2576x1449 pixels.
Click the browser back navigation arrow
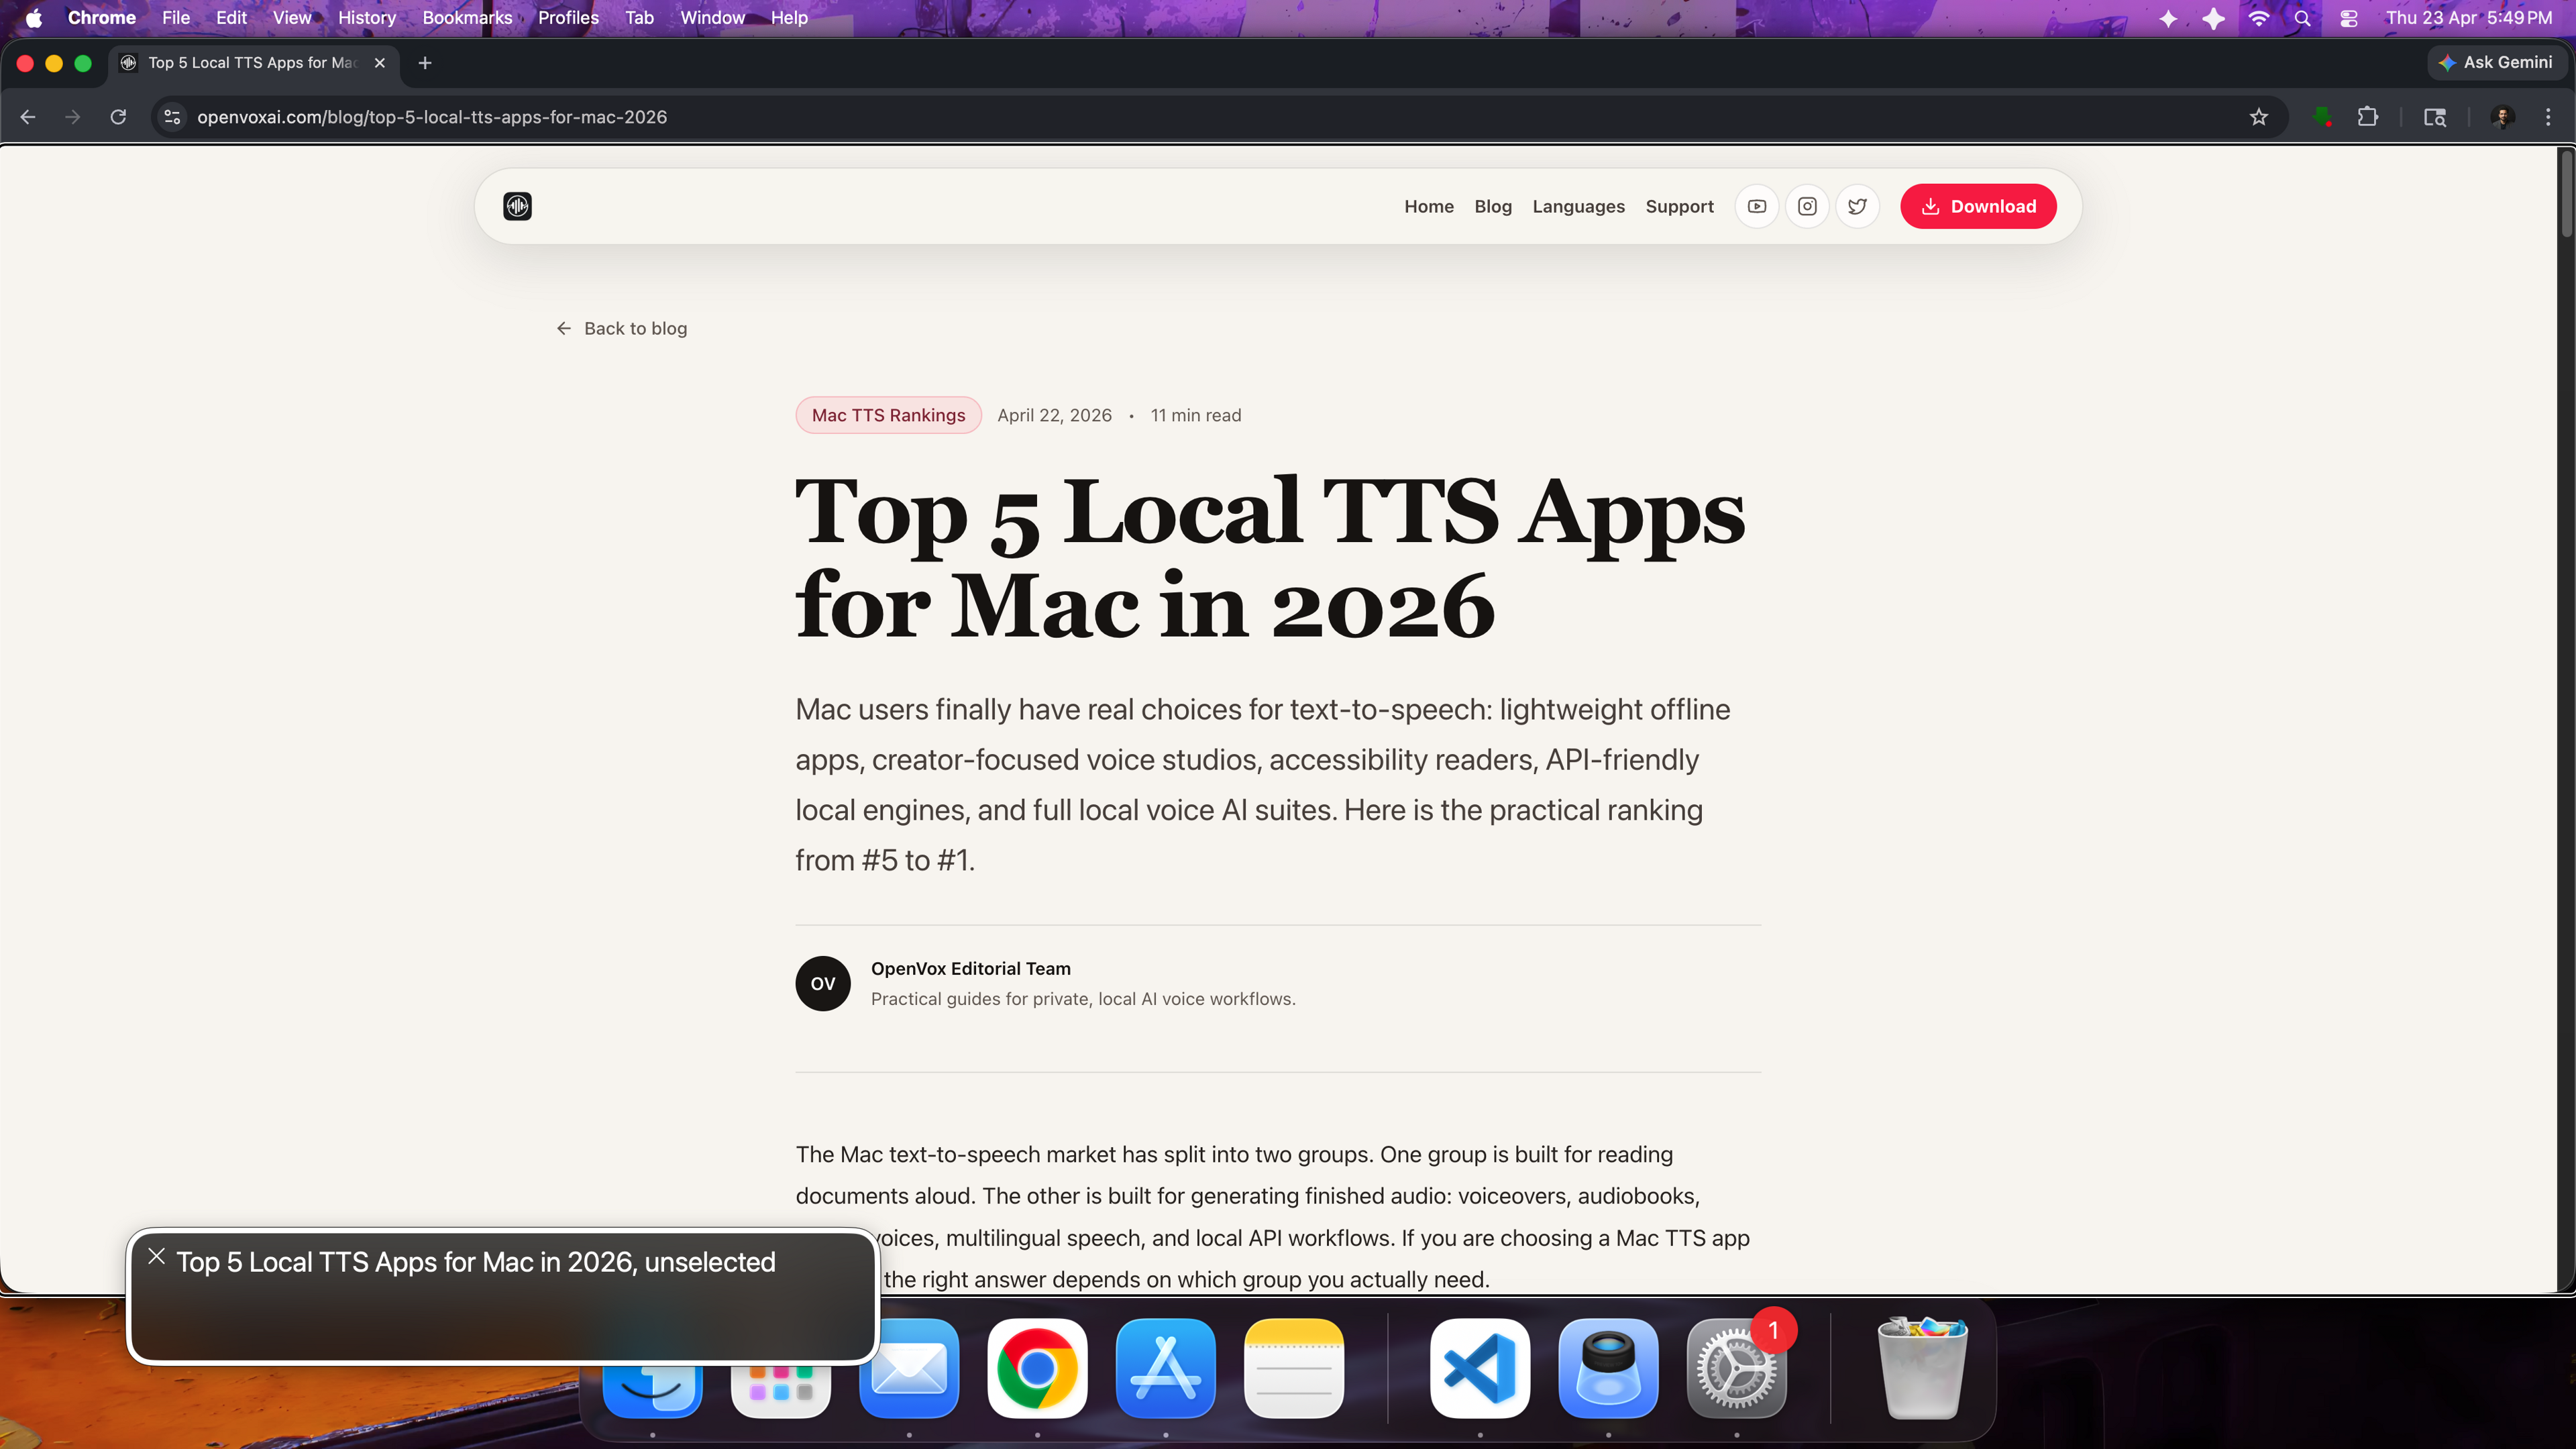28,117
